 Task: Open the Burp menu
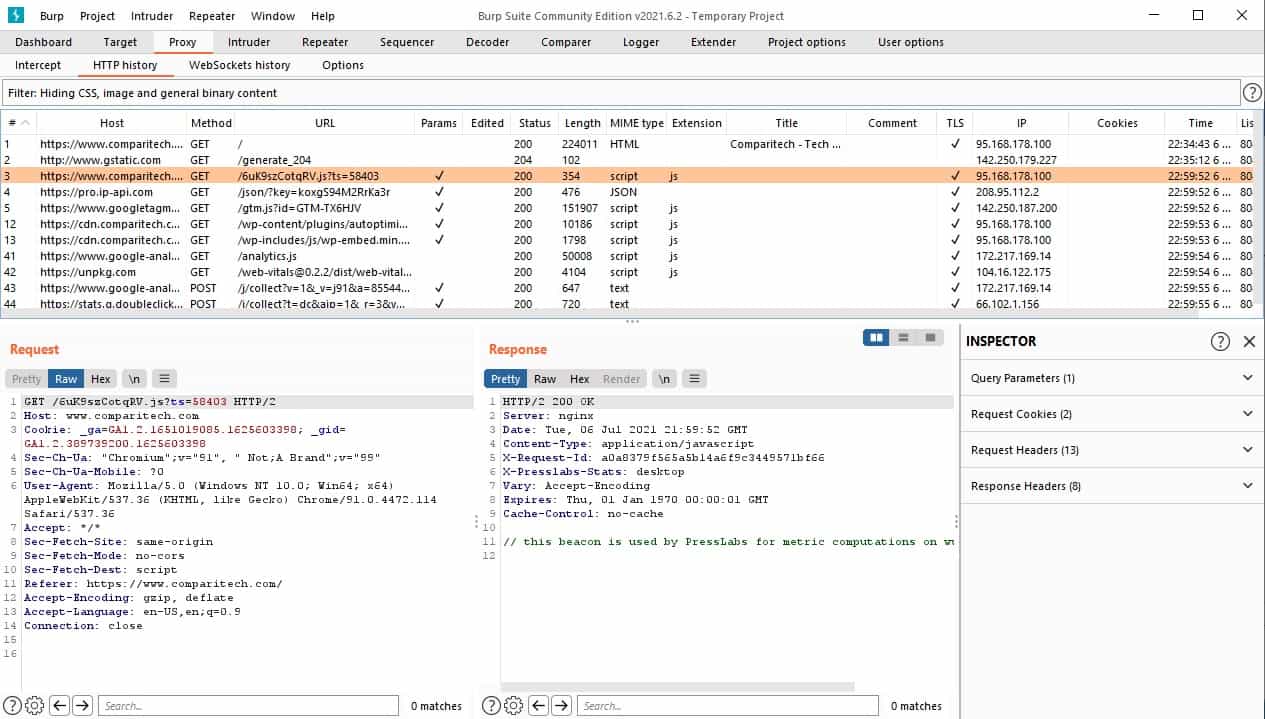[52, 16]
